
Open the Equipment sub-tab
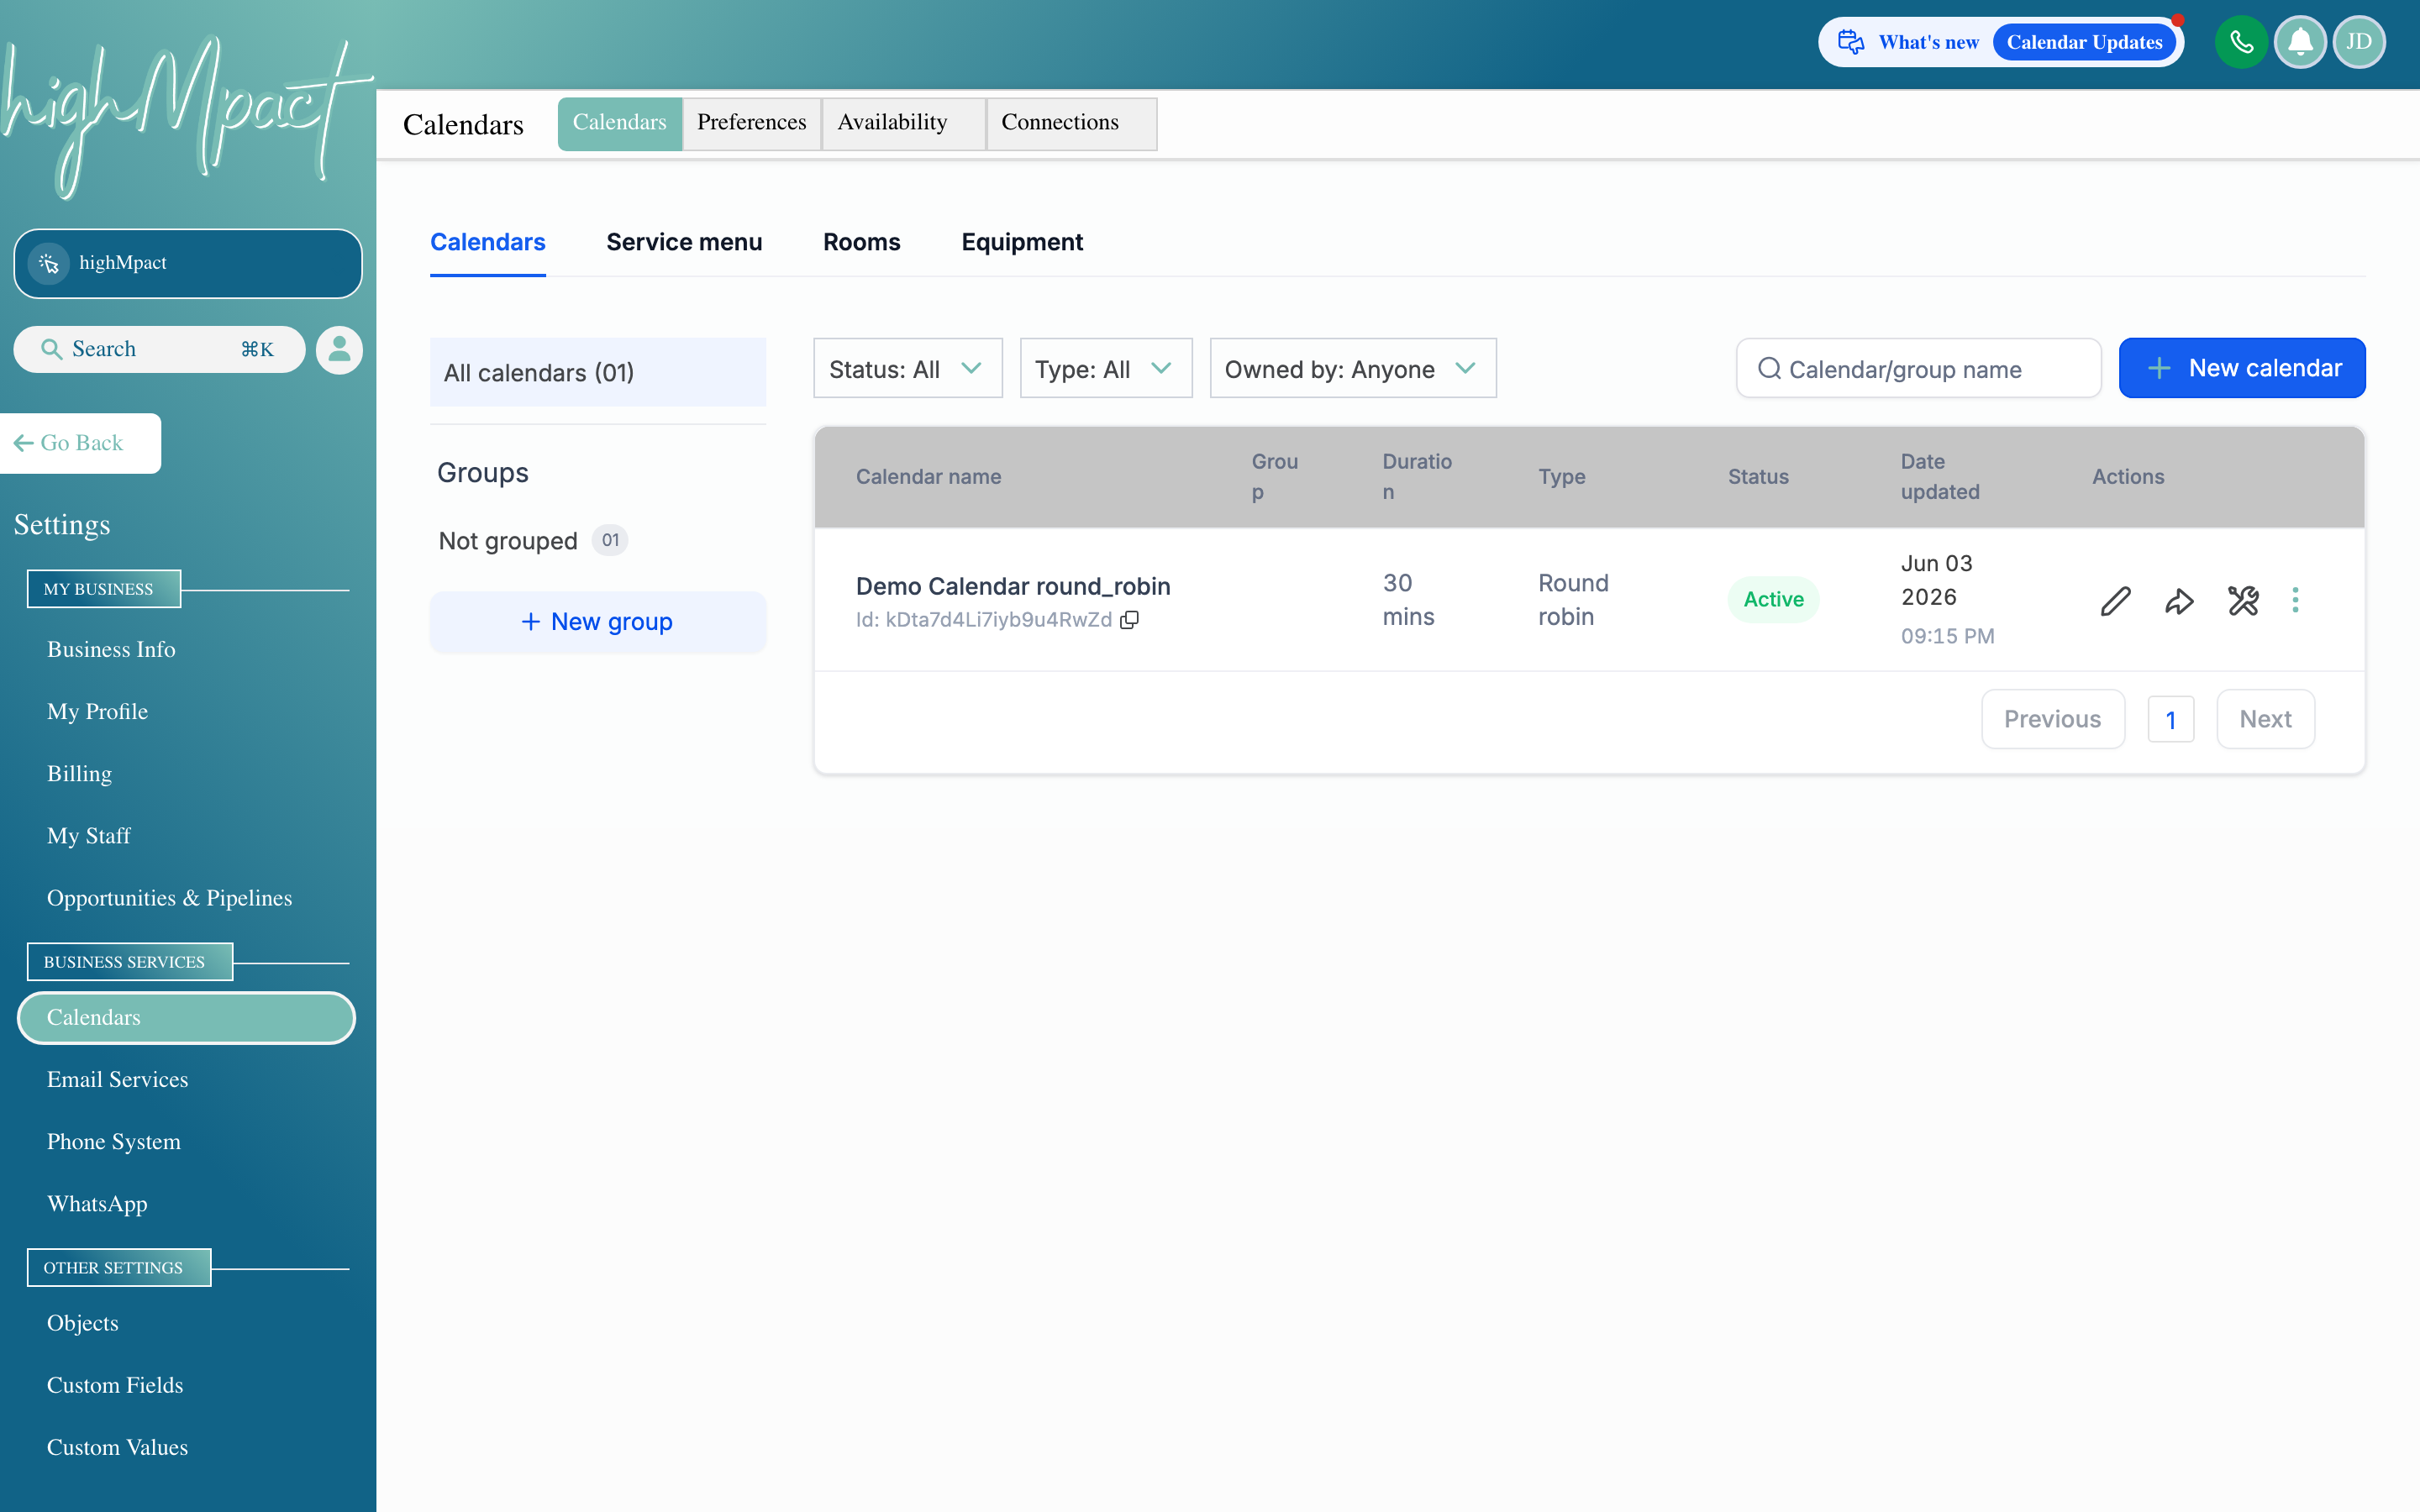coord(1022,242)
